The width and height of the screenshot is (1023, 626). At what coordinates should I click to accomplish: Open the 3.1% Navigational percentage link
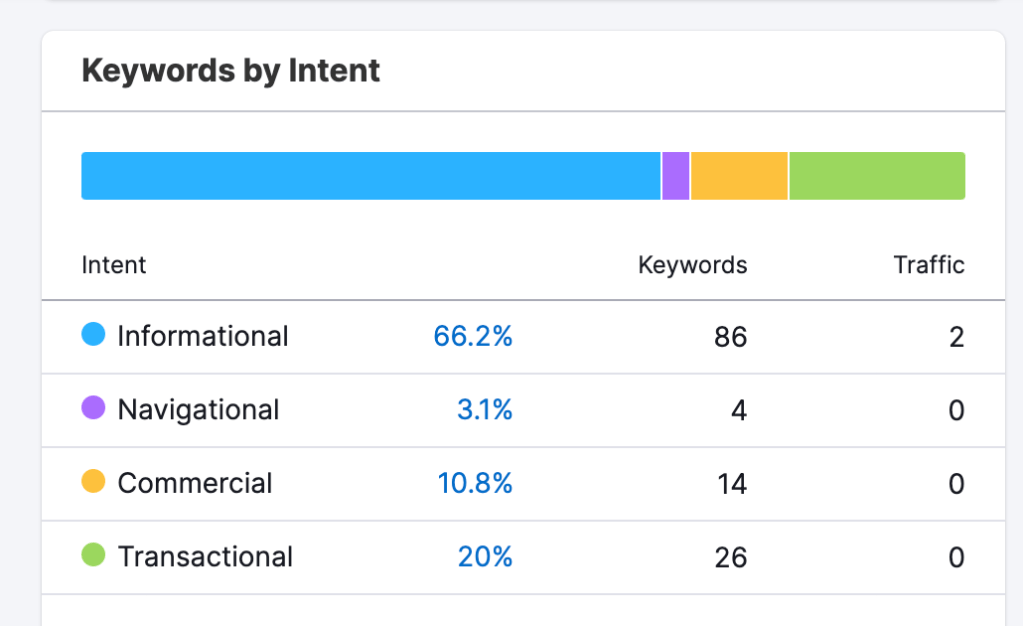pyautogui.click(x=485, y=410)
